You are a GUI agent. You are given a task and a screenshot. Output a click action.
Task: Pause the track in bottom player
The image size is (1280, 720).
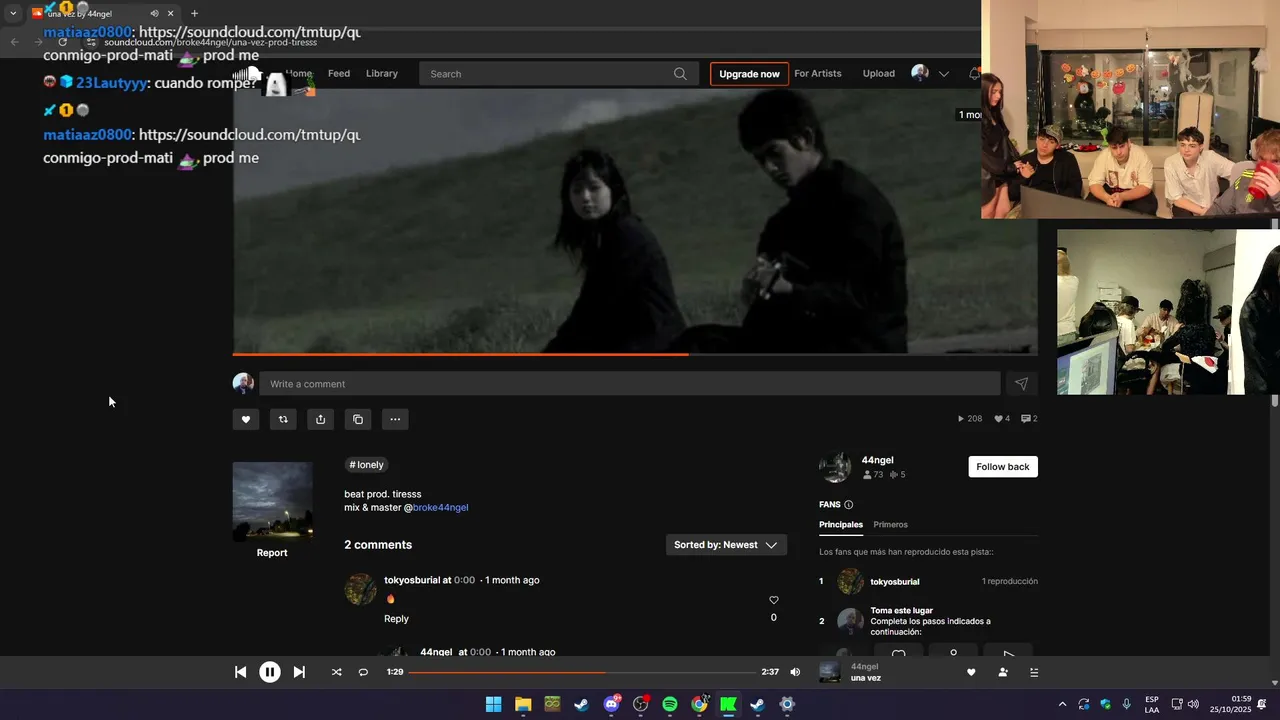270,672
